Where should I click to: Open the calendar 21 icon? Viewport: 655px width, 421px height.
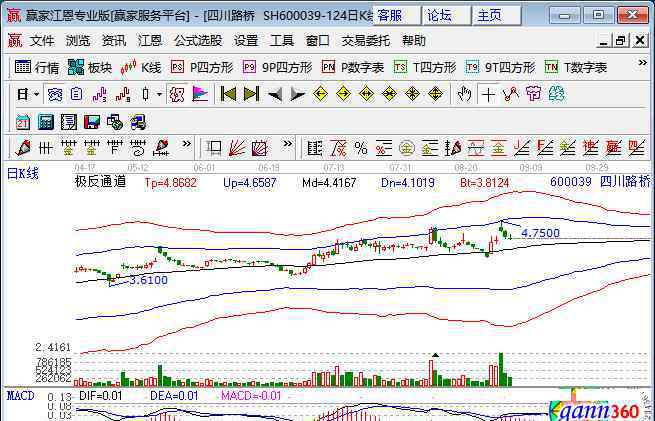[23, 122]
